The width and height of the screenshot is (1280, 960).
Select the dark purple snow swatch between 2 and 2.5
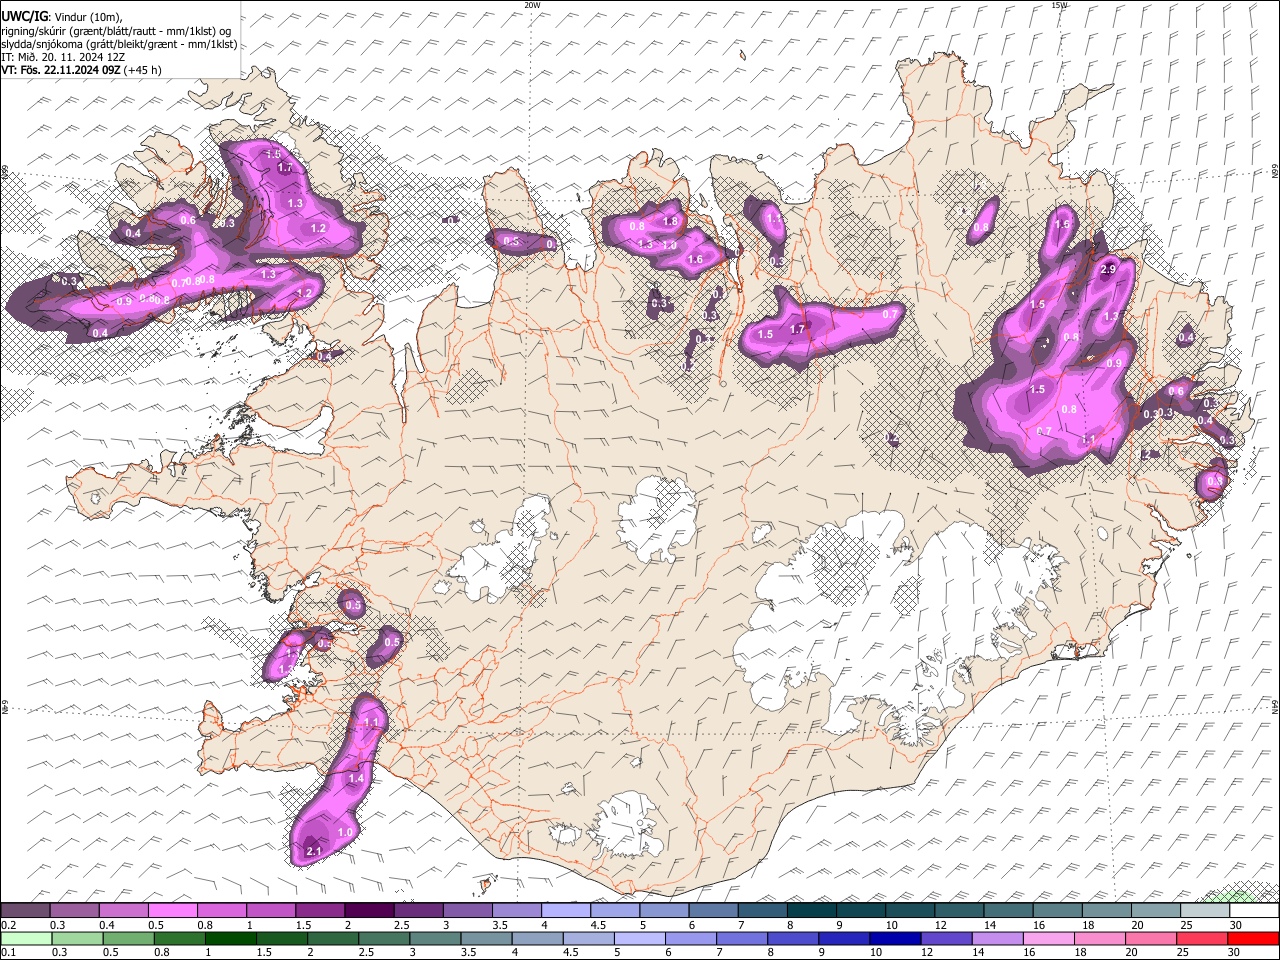coord(369,911)
